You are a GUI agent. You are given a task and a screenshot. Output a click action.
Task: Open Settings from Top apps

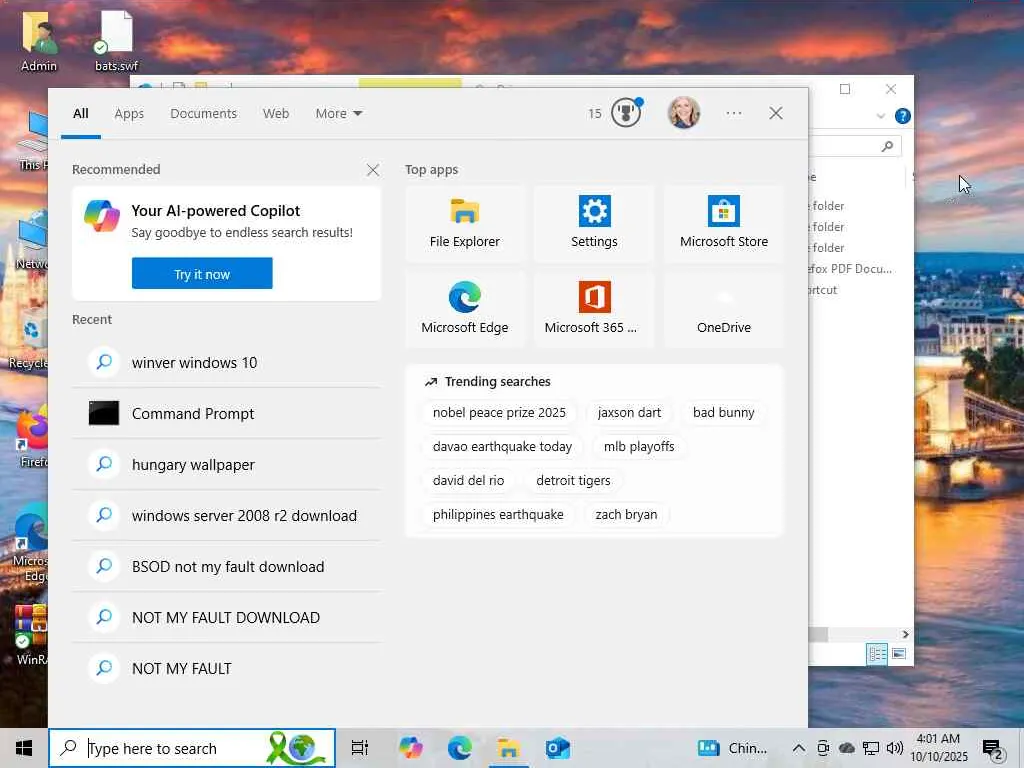point(594,223)
